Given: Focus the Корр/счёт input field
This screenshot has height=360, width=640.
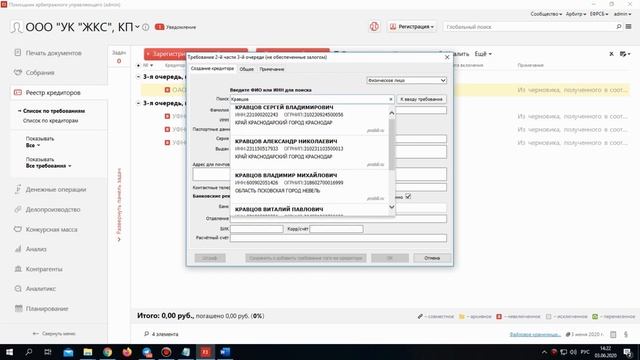Looking at the screenshot, I should click(336, 229).
